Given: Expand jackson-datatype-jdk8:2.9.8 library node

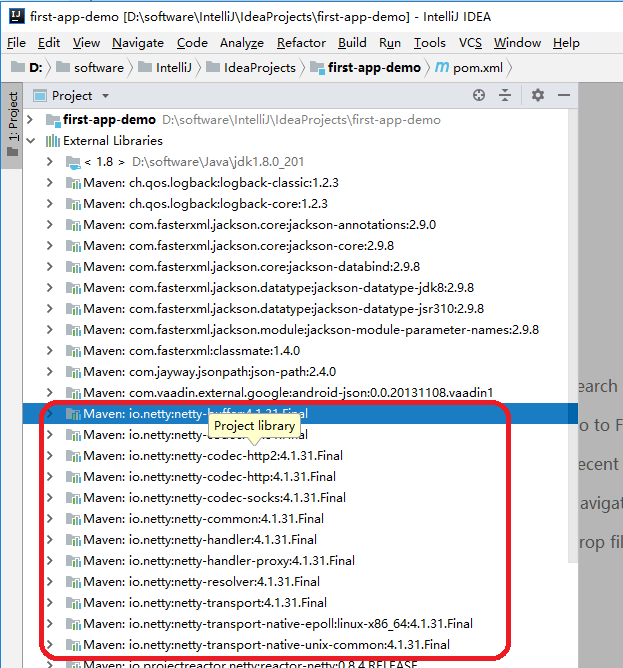Looking at the screenshot, I should [x=50, y=288].
